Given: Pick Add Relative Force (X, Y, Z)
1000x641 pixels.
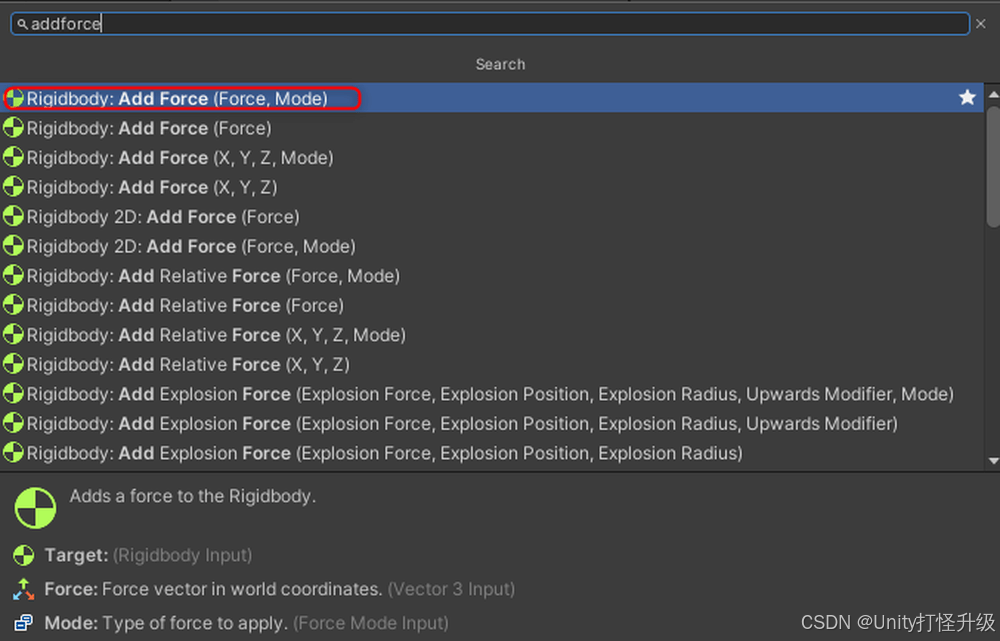Looking at the screenshot, I should [x=491, y=364].
